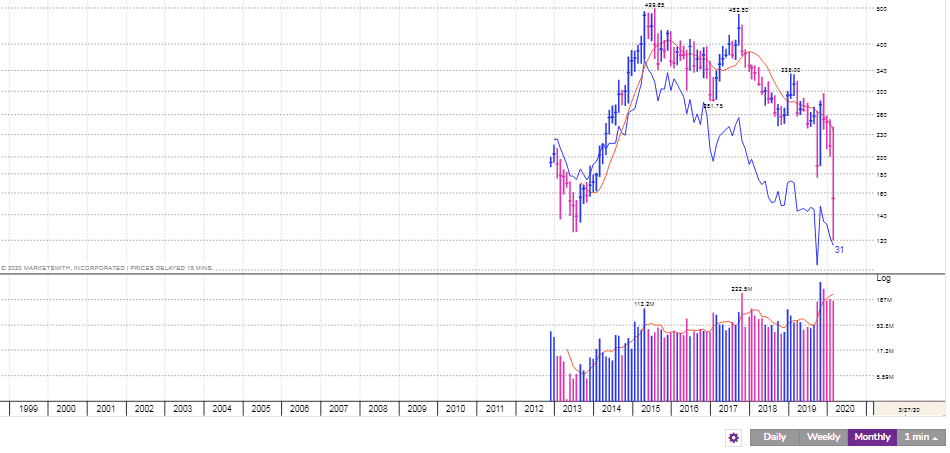The width and height of the screenshot is (950, 453).
Task: Click the 220 price axis label
Action: click(x=882, y=135)
